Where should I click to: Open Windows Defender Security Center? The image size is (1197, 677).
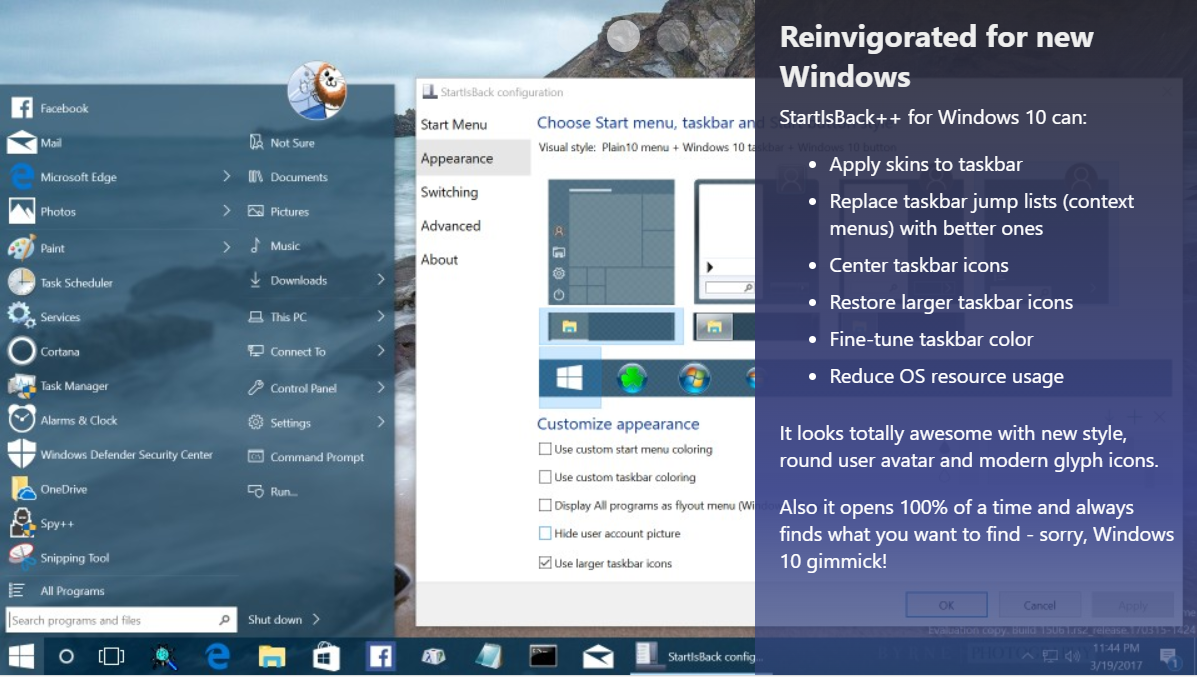point(125,455)
